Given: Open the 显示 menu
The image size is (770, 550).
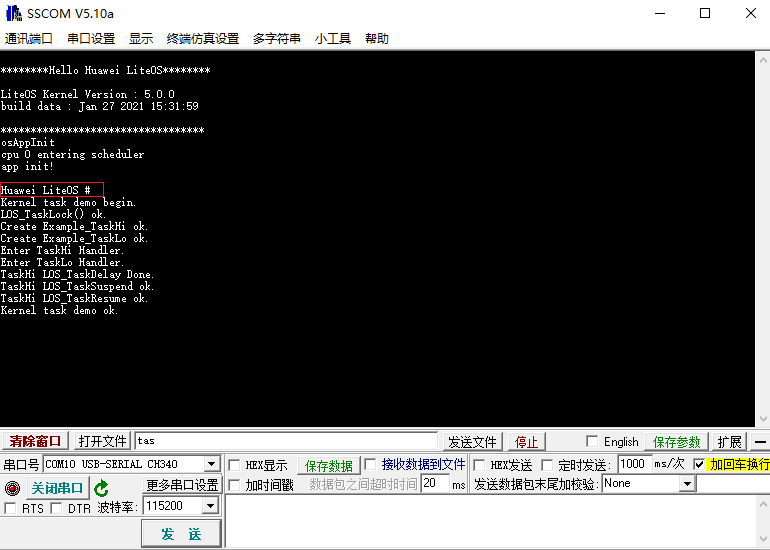Looking at the screenshot, I should (x=141, y=38).
